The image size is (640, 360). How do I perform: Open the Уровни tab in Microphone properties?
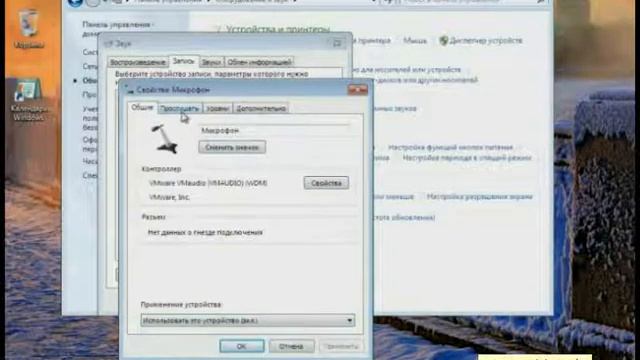pos(217,108)
